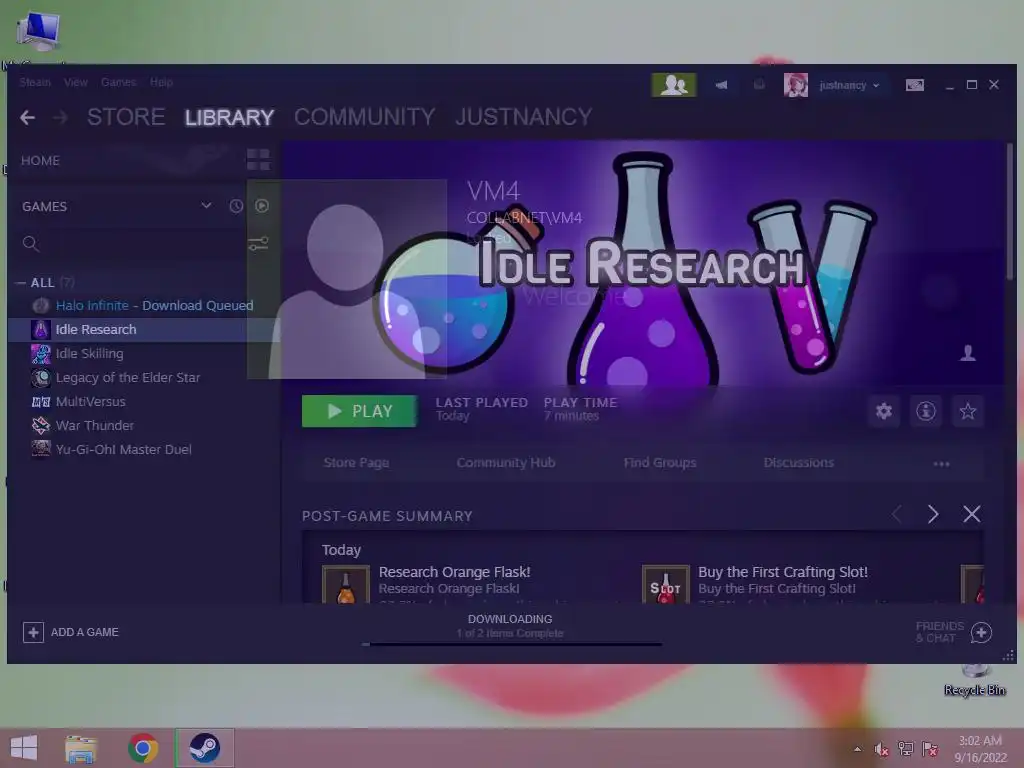Open the more links ellipsis menu

pyautogui.click(x=941, y=464)
